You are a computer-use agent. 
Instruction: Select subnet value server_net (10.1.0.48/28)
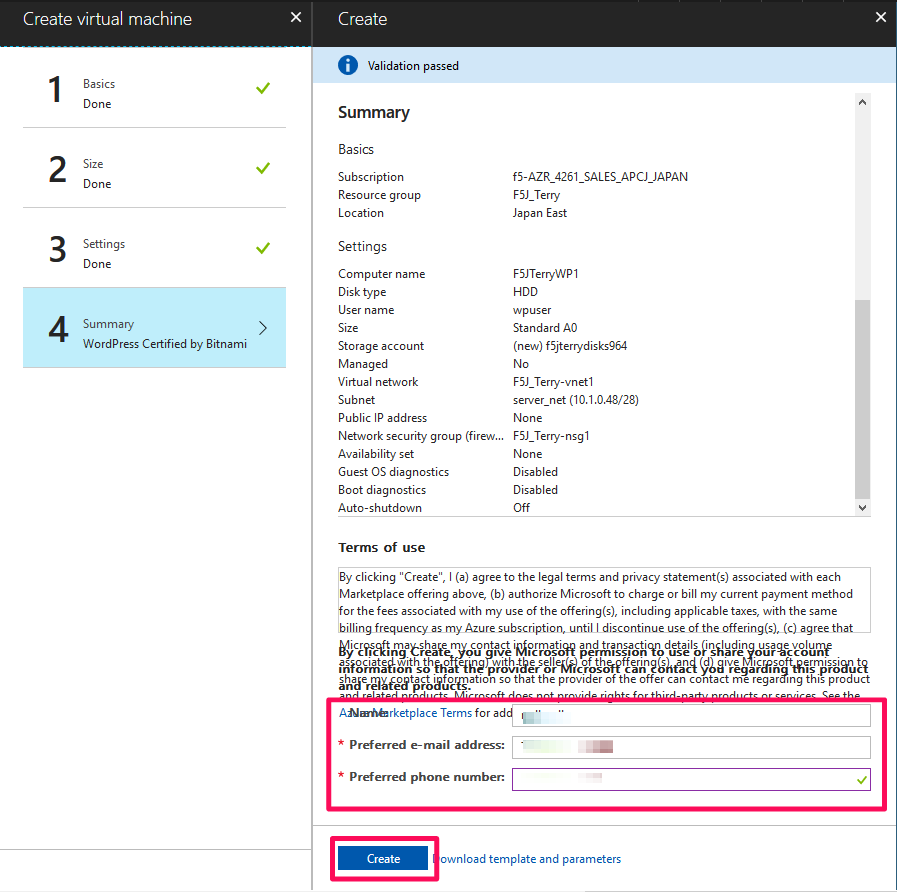575,400
